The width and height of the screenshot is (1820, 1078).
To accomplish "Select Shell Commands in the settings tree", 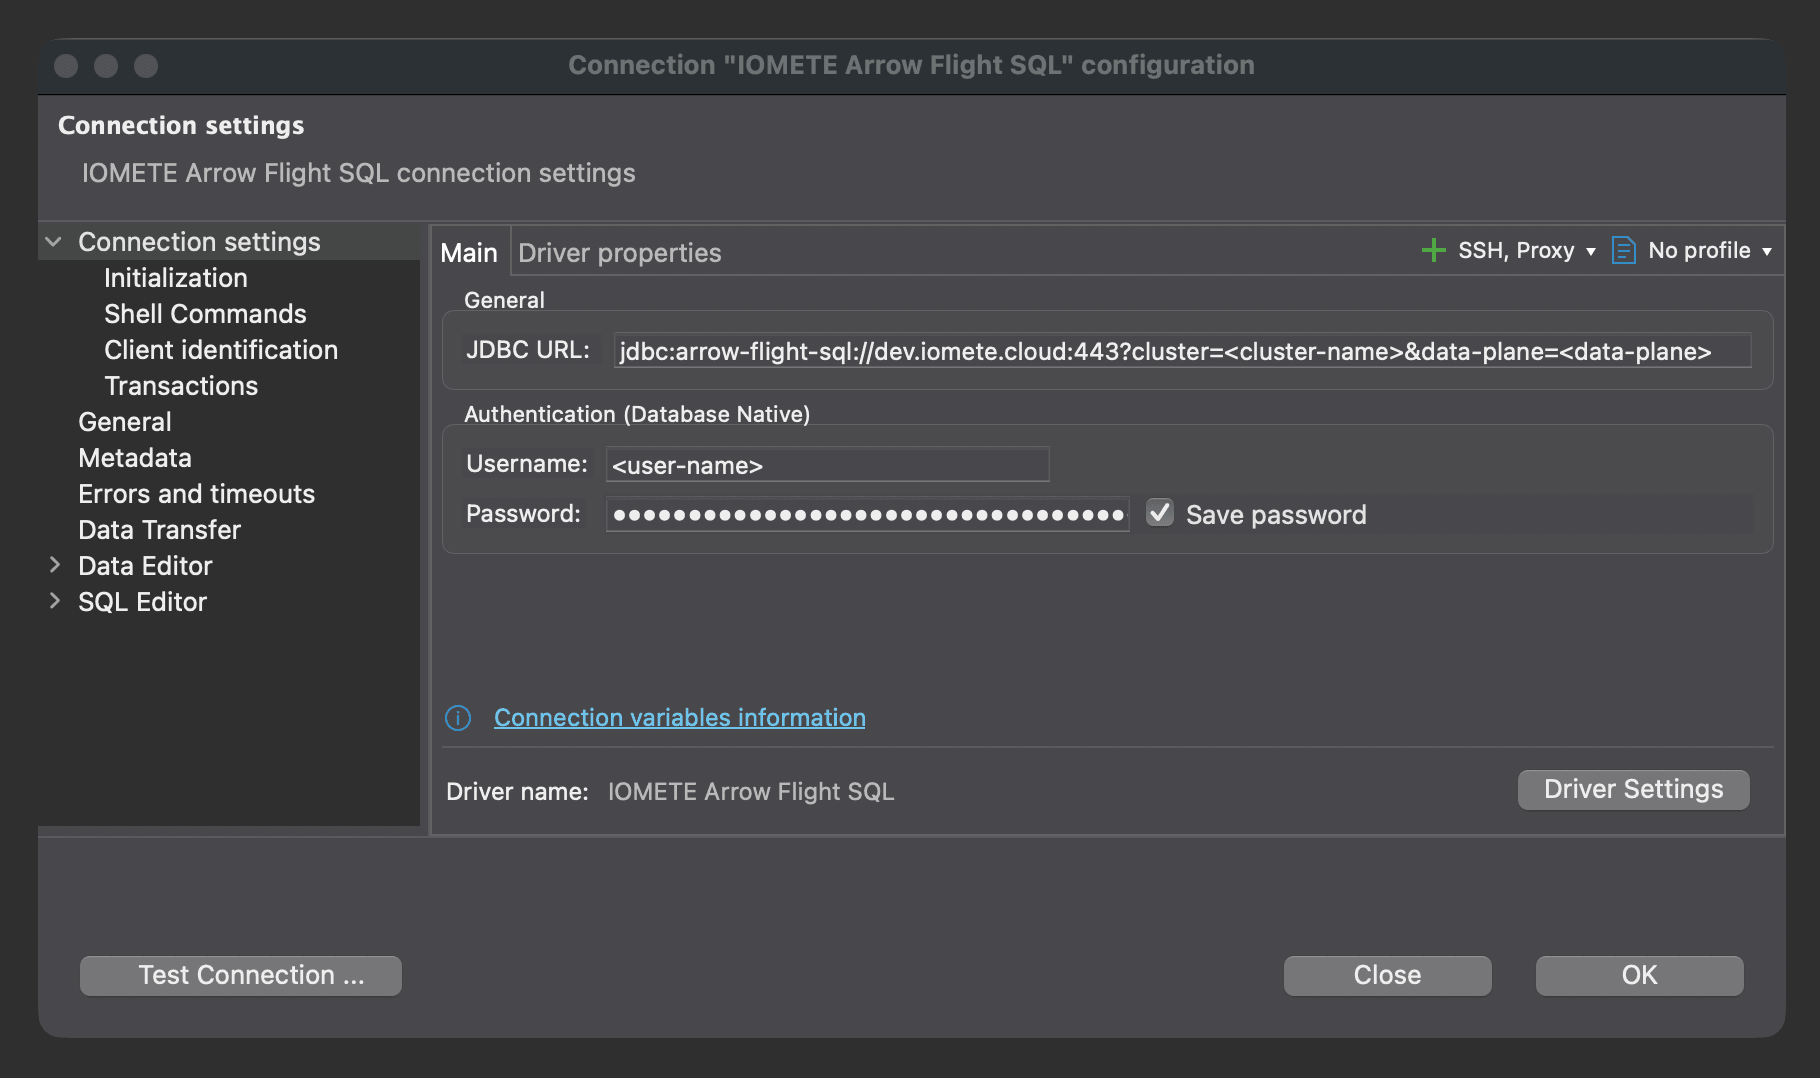I will [205, 314].
